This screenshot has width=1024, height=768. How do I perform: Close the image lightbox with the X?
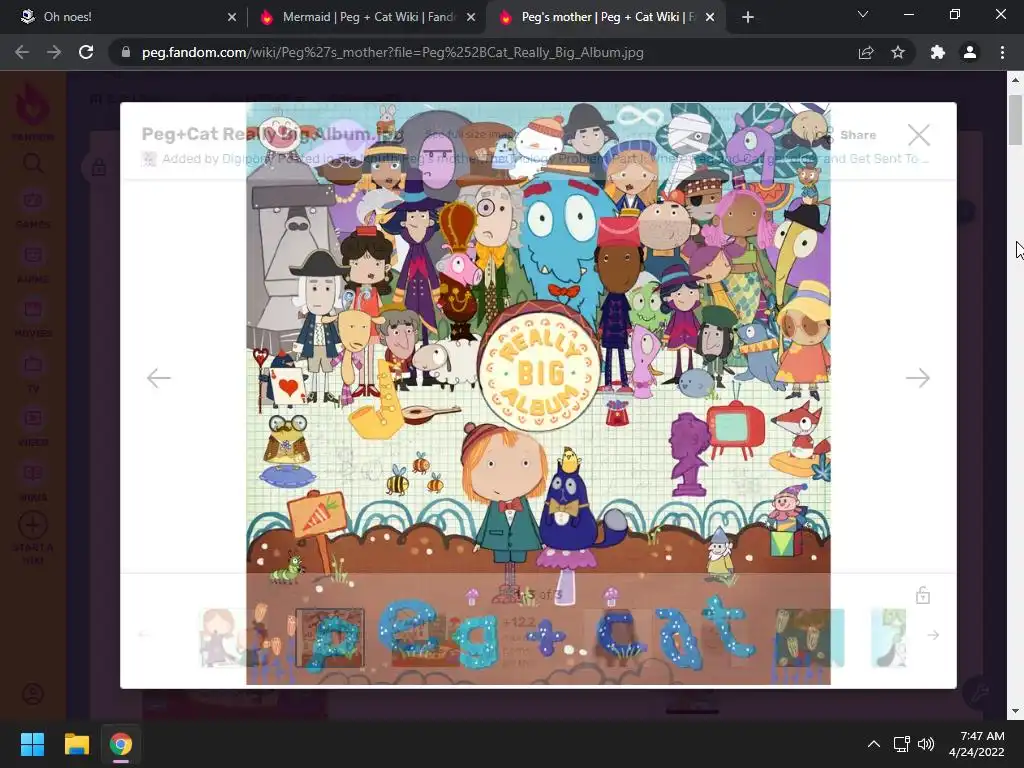(919, 135)
